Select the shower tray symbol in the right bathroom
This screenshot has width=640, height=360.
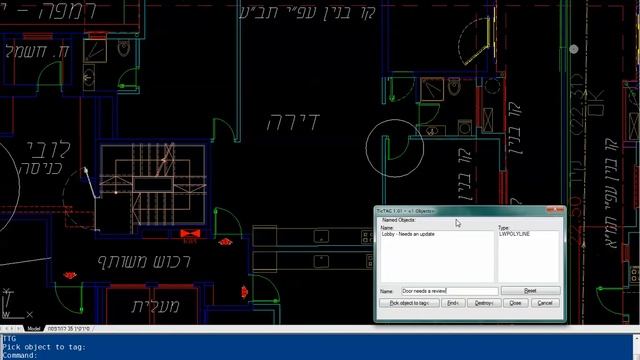[432, 89]
